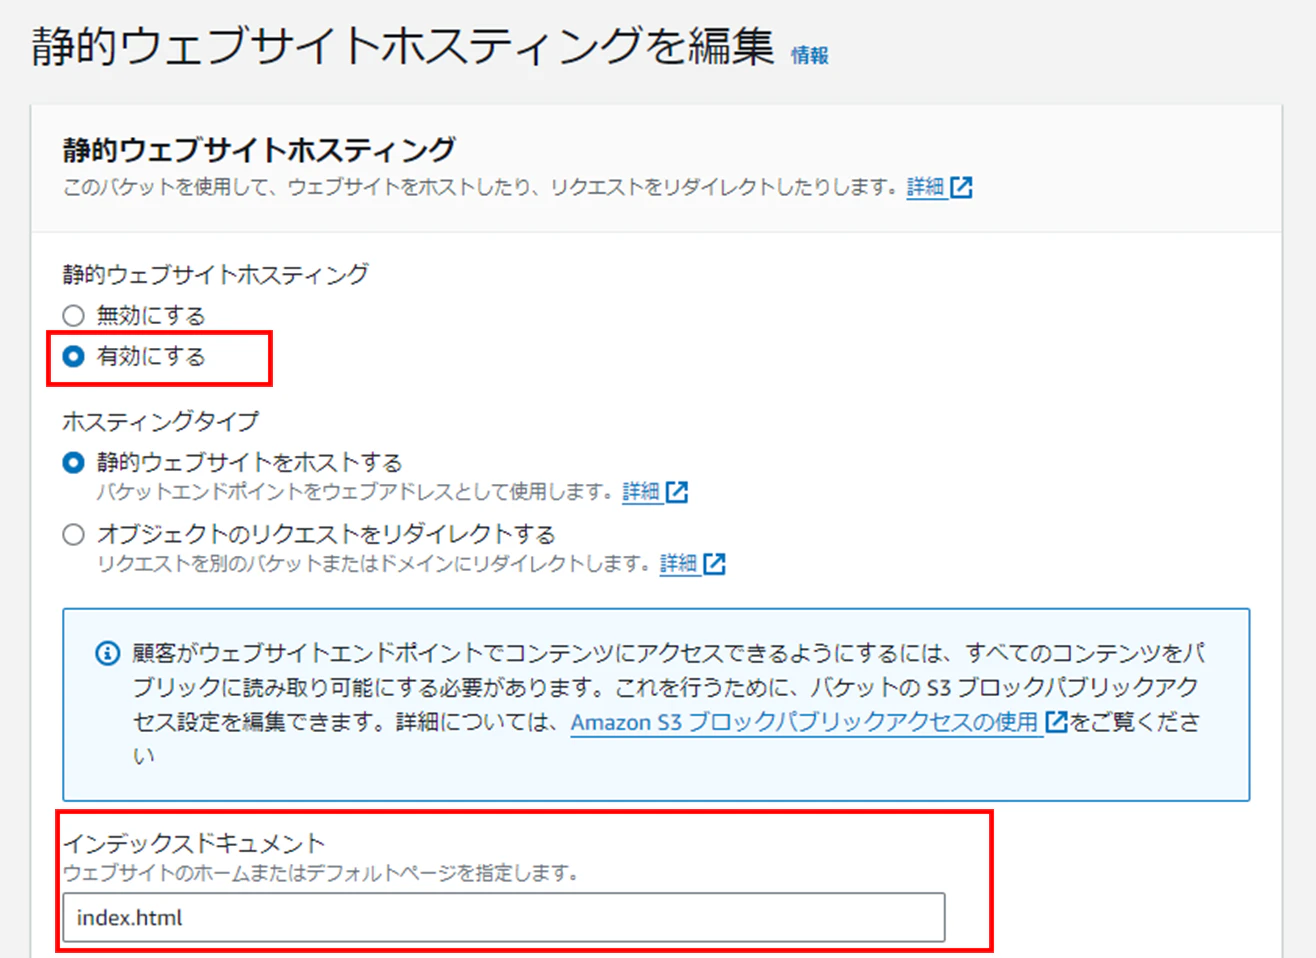Click the 静的ウェブサイトホスティング panel heading
This screenshot has height=958, width=1316.
[x=259, y=150]
